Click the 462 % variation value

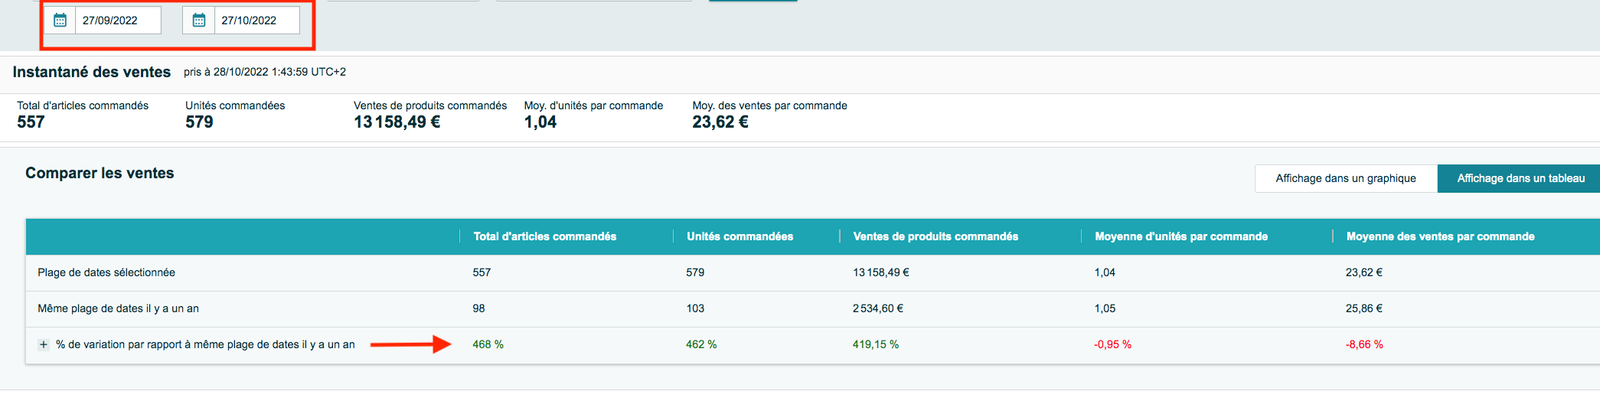click(701, 344)
